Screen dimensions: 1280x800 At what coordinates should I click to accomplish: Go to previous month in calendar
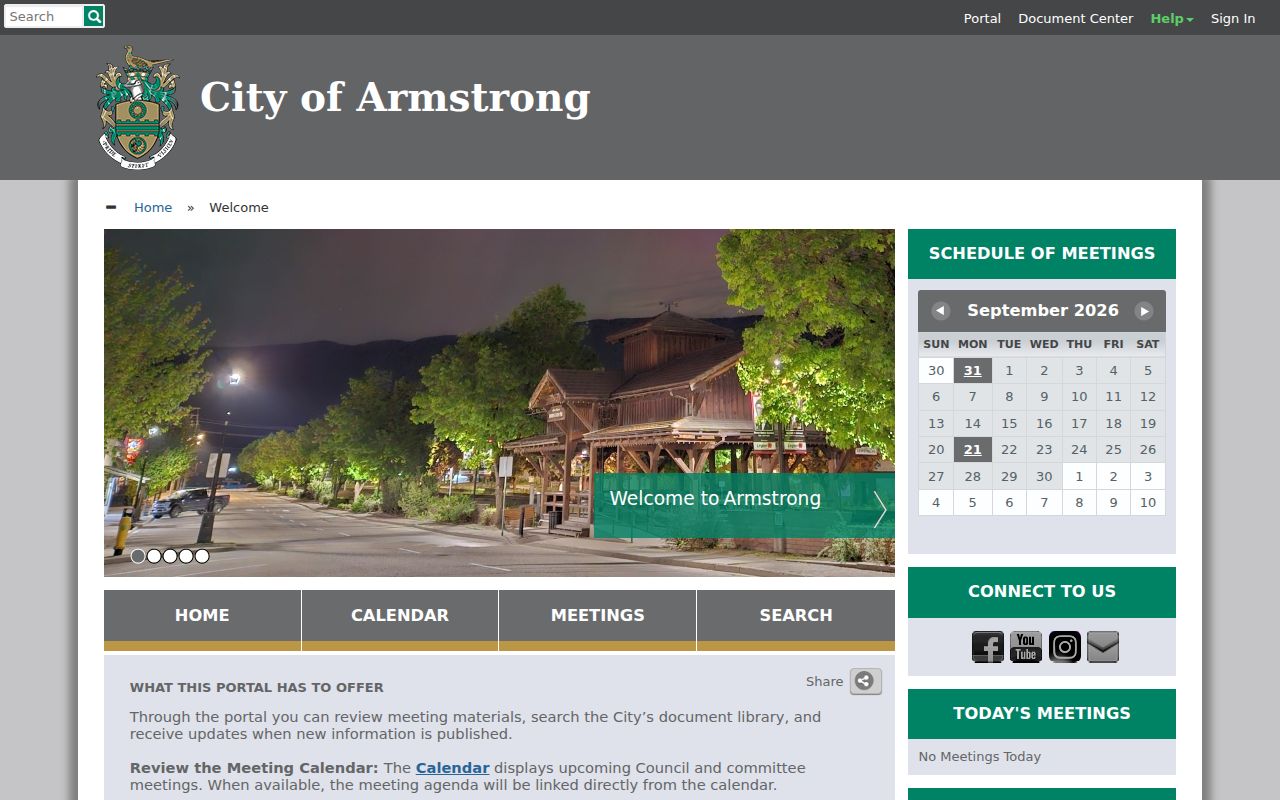(940, 311)
